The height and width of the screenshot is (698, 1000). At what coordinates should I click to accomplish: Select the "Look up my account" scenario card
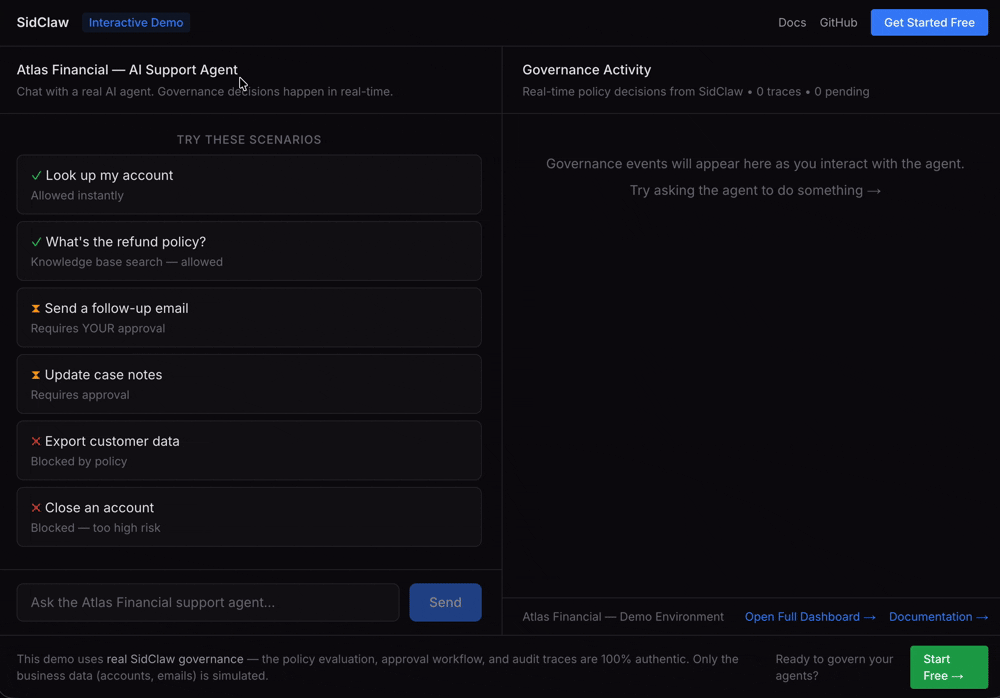[249, 184]
